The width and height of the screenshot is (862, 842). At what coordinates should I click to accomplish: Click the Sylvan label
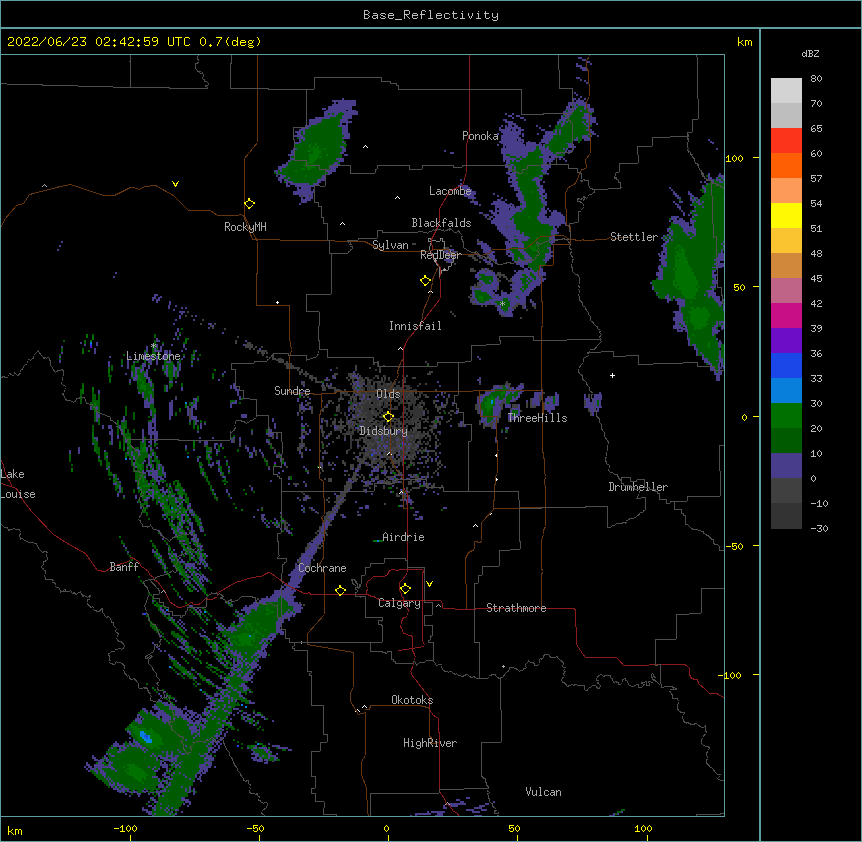click(390, 245)
